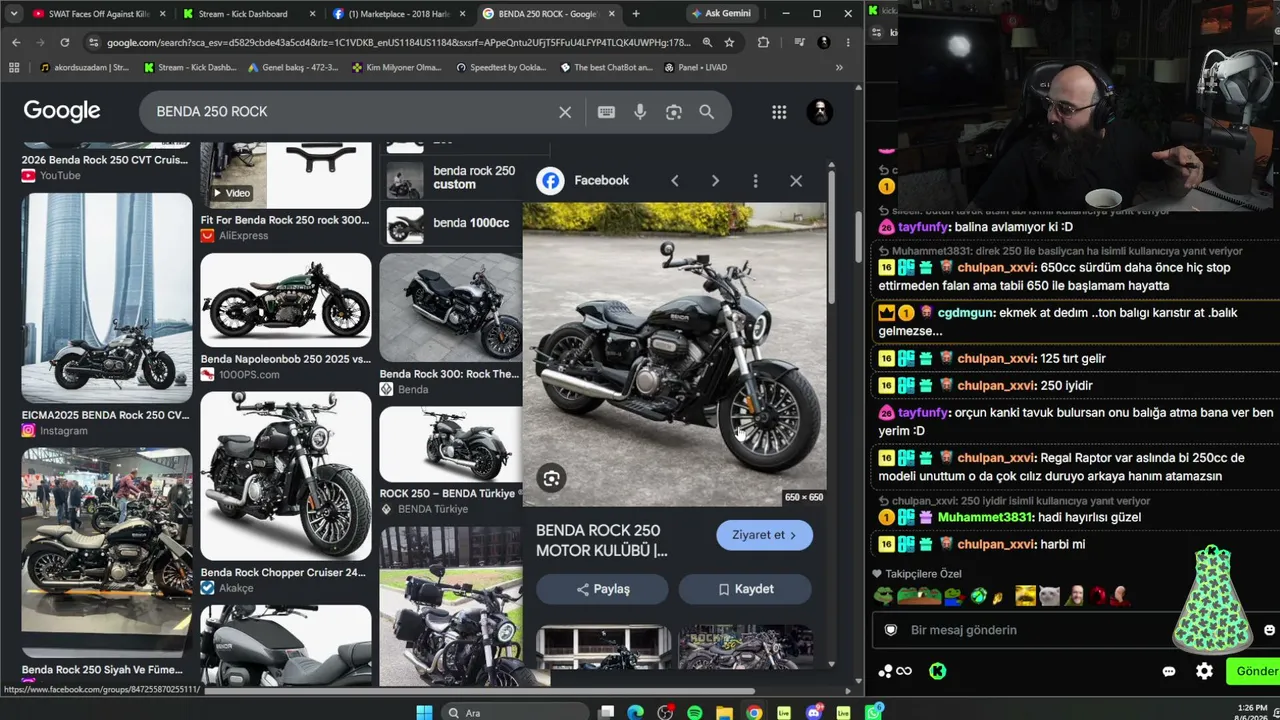Open the emoji picker in chat input
Viewport: 1280px width, 720px height.
tap(1270, 630)
